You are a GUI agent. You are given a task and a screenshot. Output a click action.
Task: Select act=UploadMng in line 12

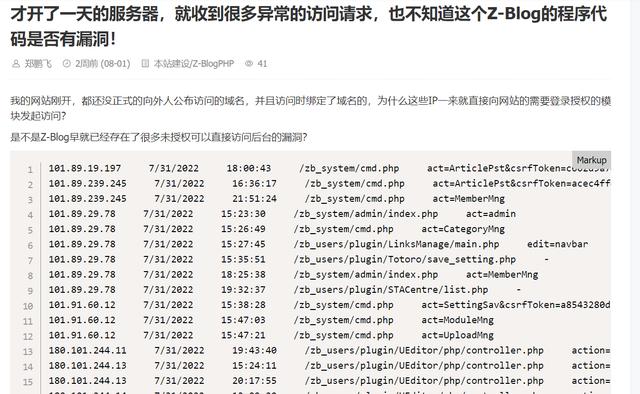click(x=458, y=335)
